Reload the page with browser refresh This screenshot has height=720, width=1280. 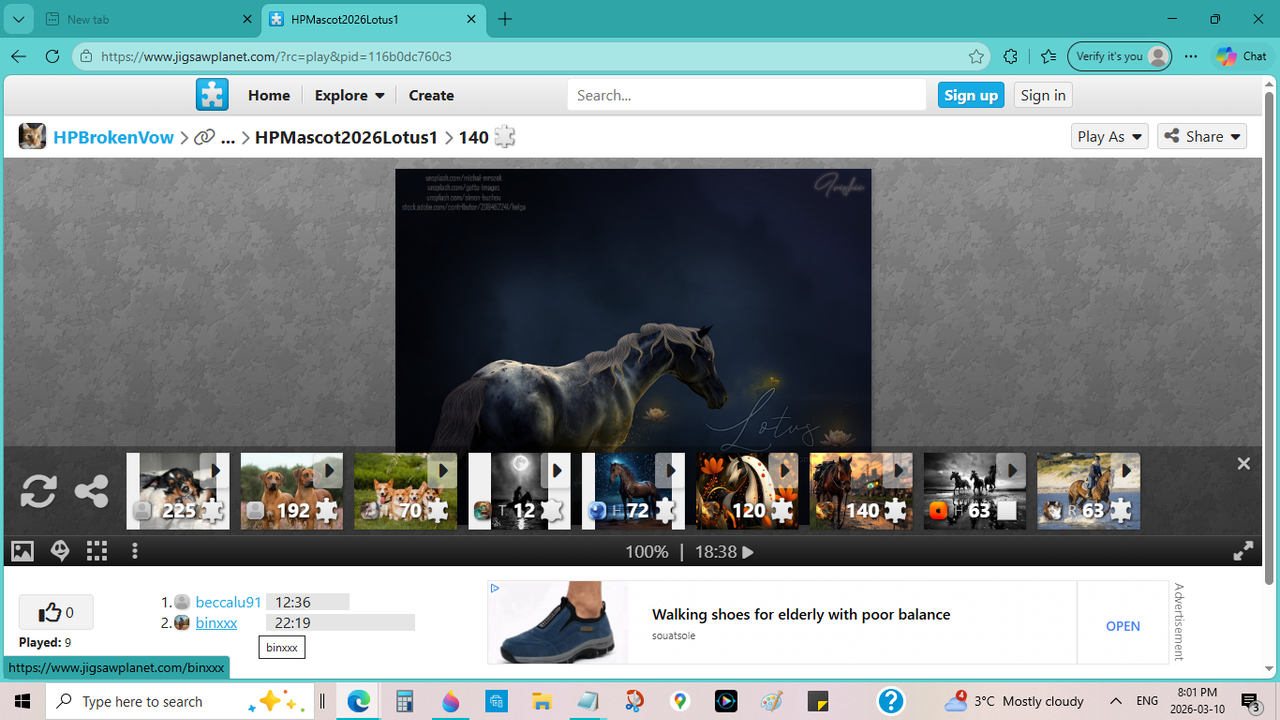pos(53,56)
